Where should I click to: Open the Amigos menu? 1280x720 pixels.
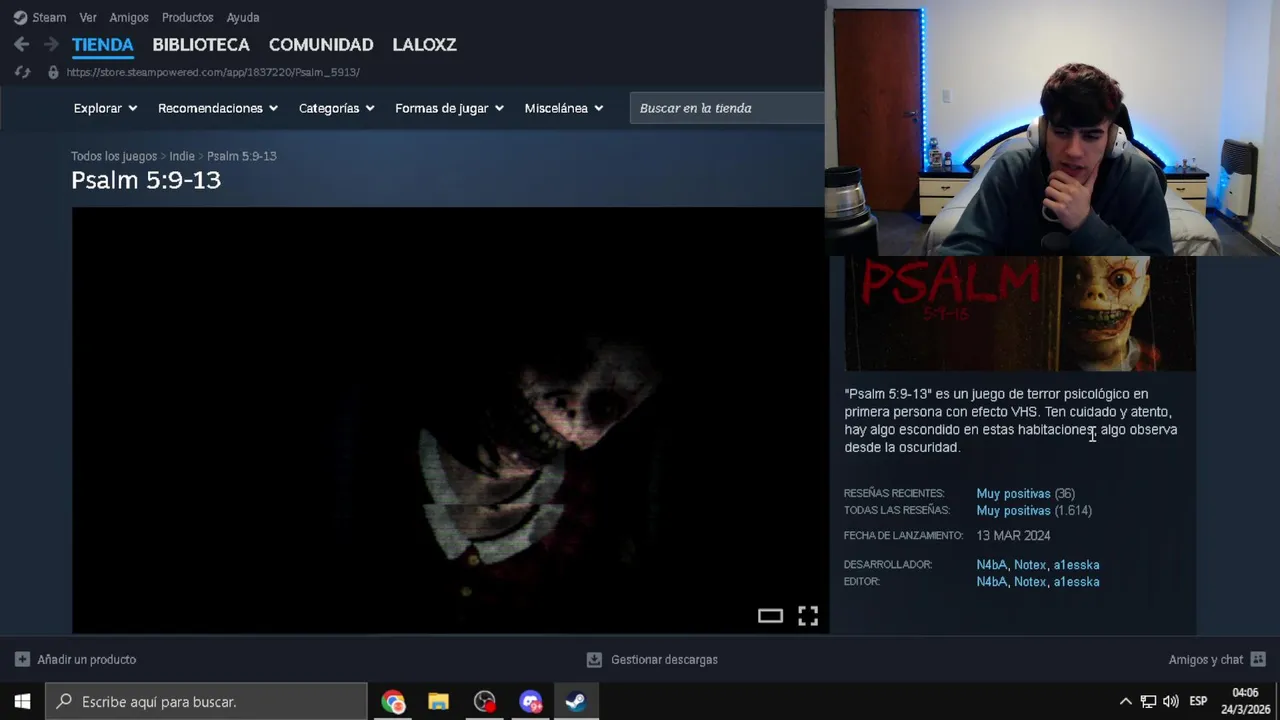click(x=129, y=17)
